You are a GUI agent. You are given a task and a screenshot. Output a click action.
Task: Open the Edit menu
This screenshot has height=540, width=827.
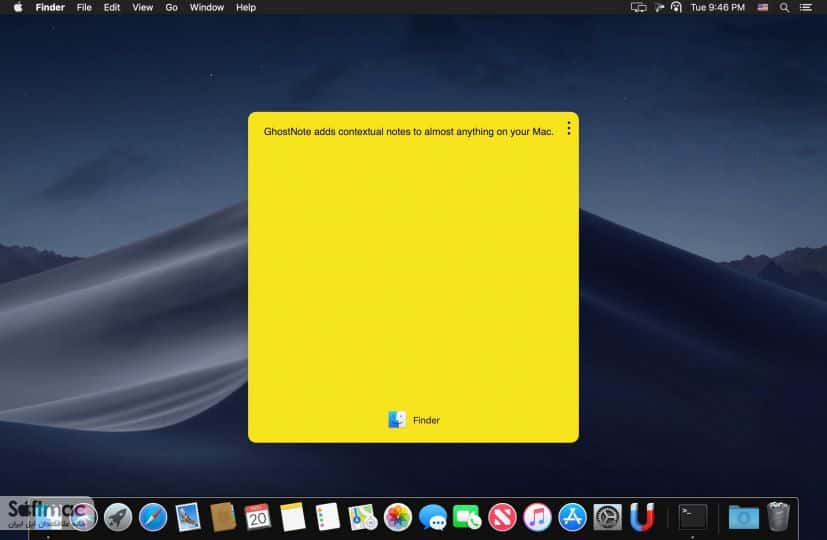(x=111, y=7)
